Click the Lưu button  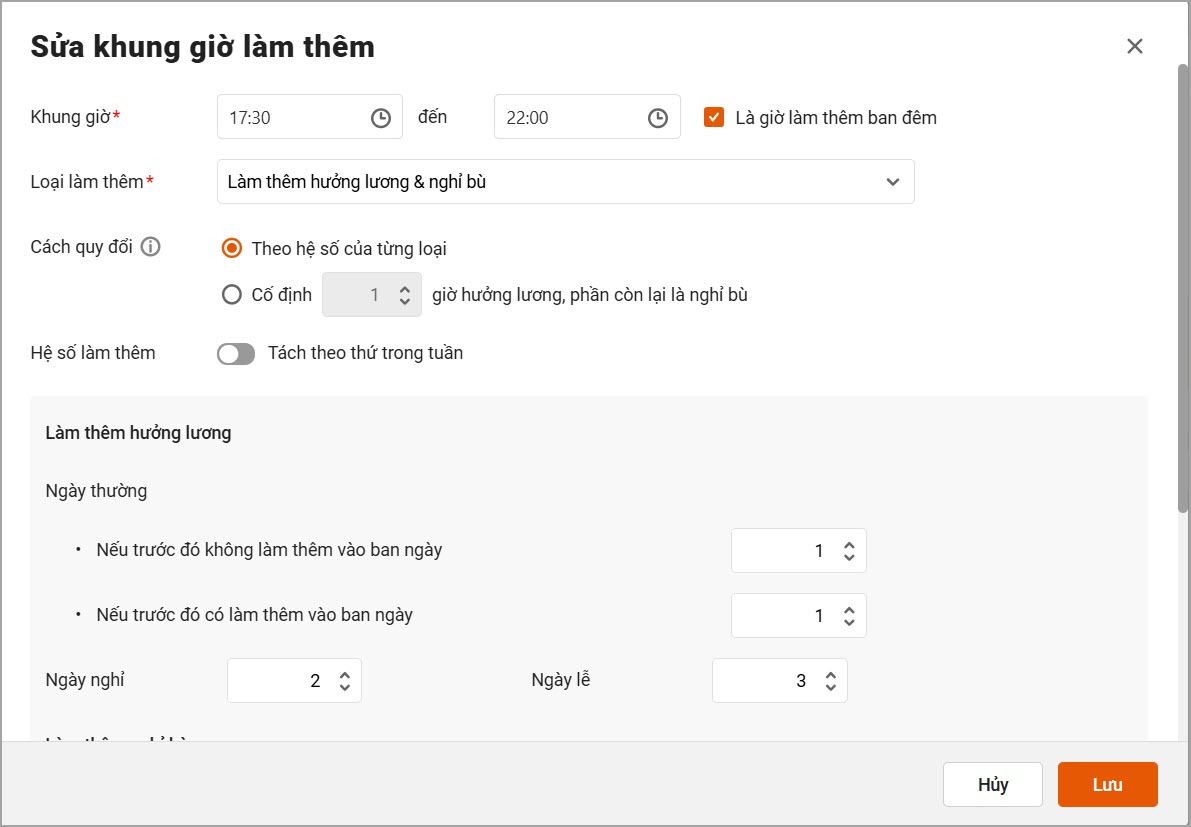(x=1107, y=784)
